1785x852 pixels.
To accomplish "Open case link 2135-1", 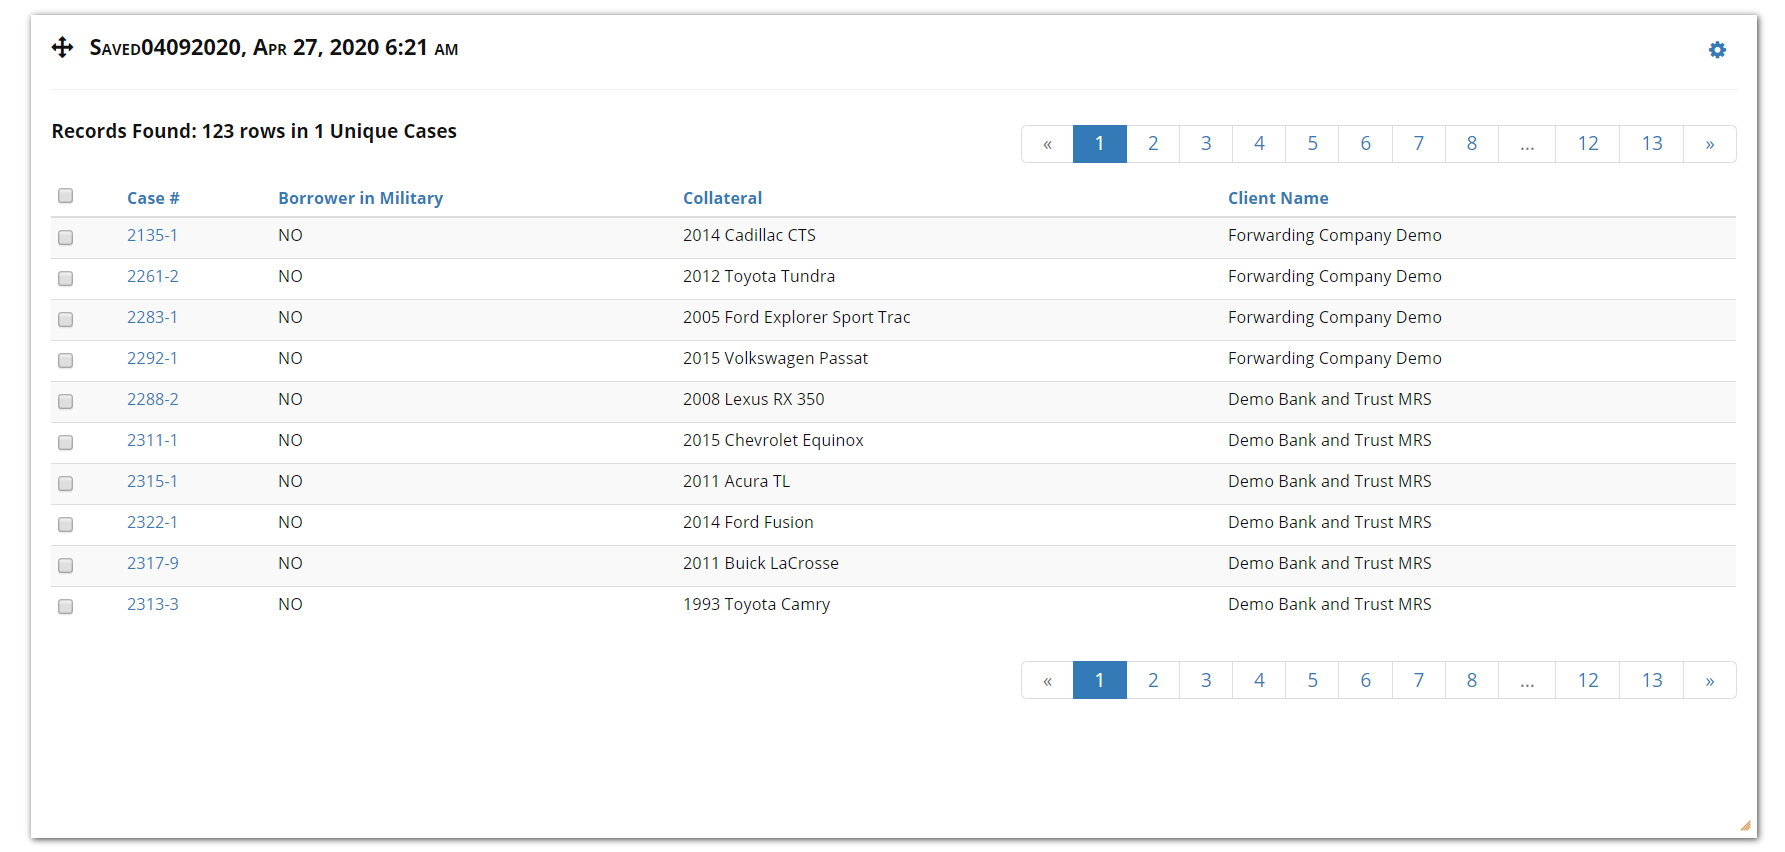I will [x=152, y=235].
